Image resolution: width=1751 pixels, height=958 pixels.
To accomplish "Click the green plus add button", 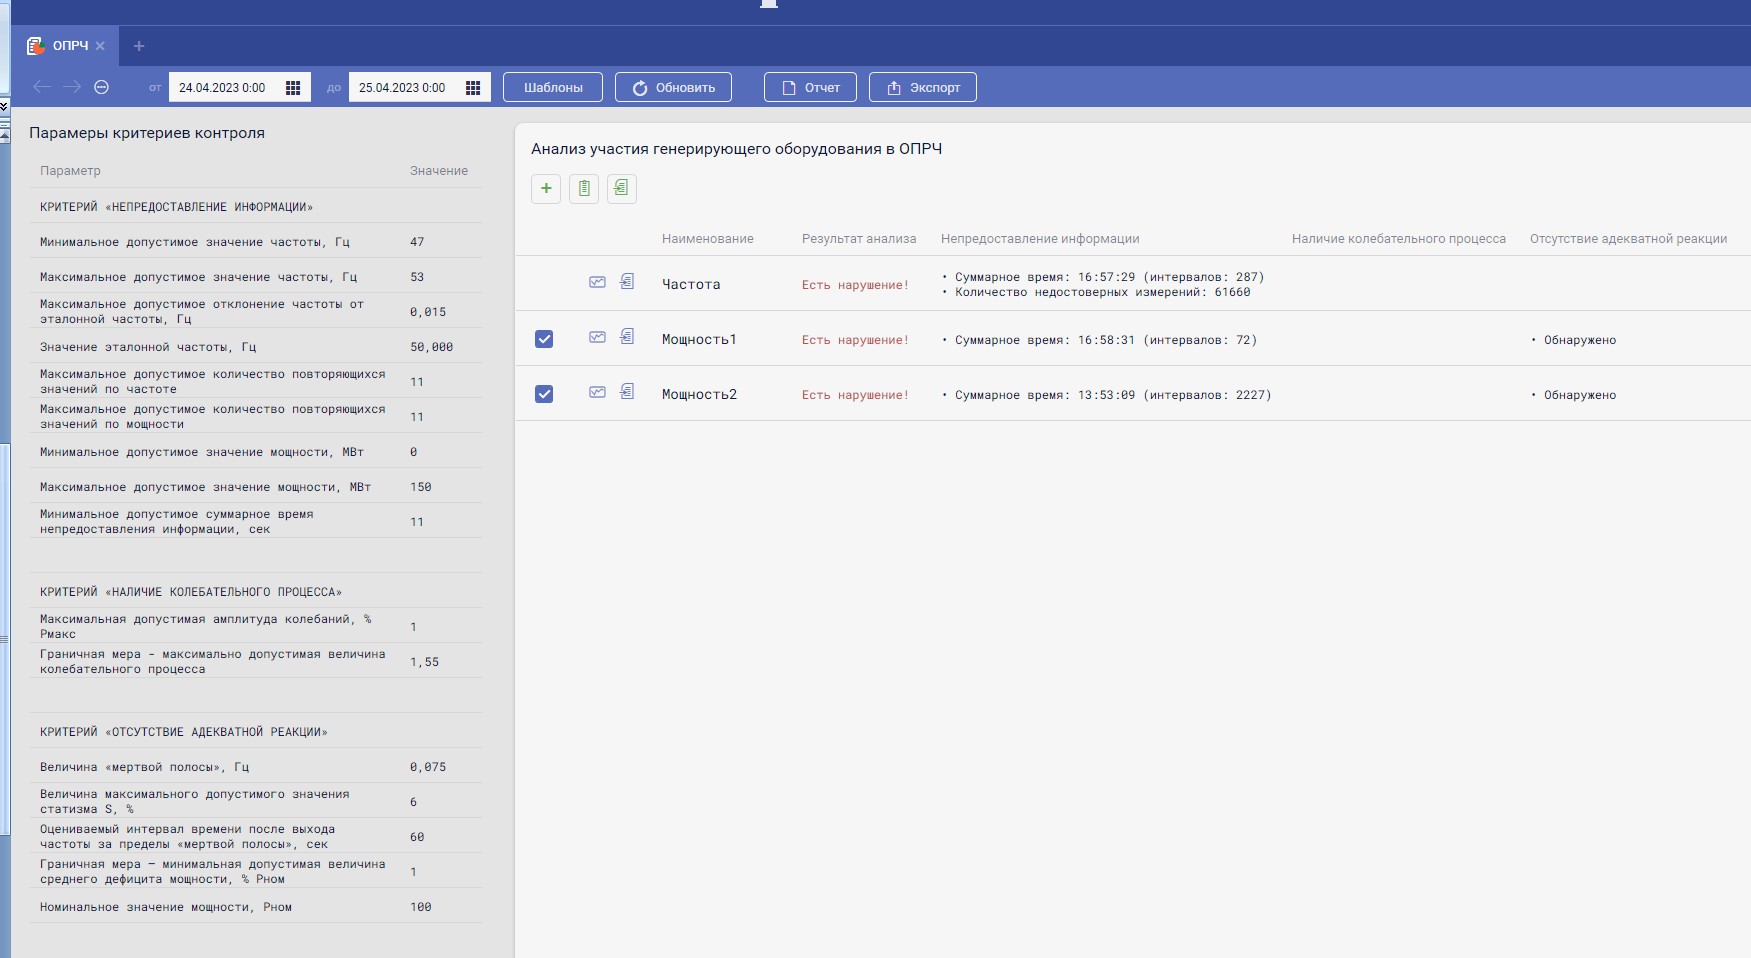I will coord(546,188).
